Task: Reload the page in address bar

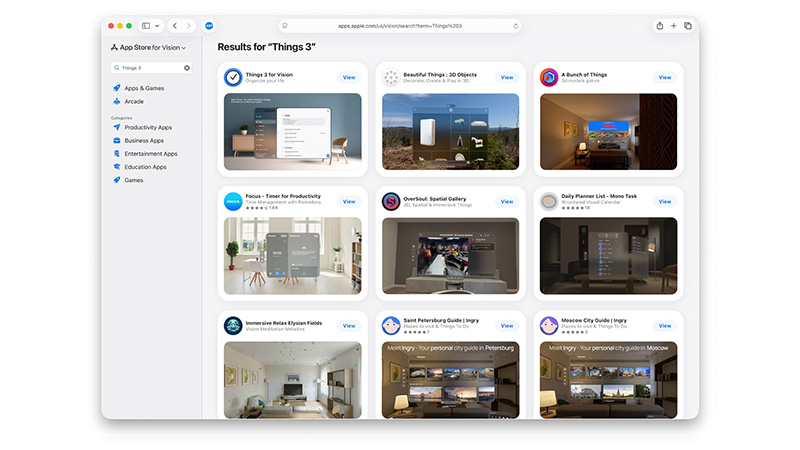Action: tap(516, 26)
